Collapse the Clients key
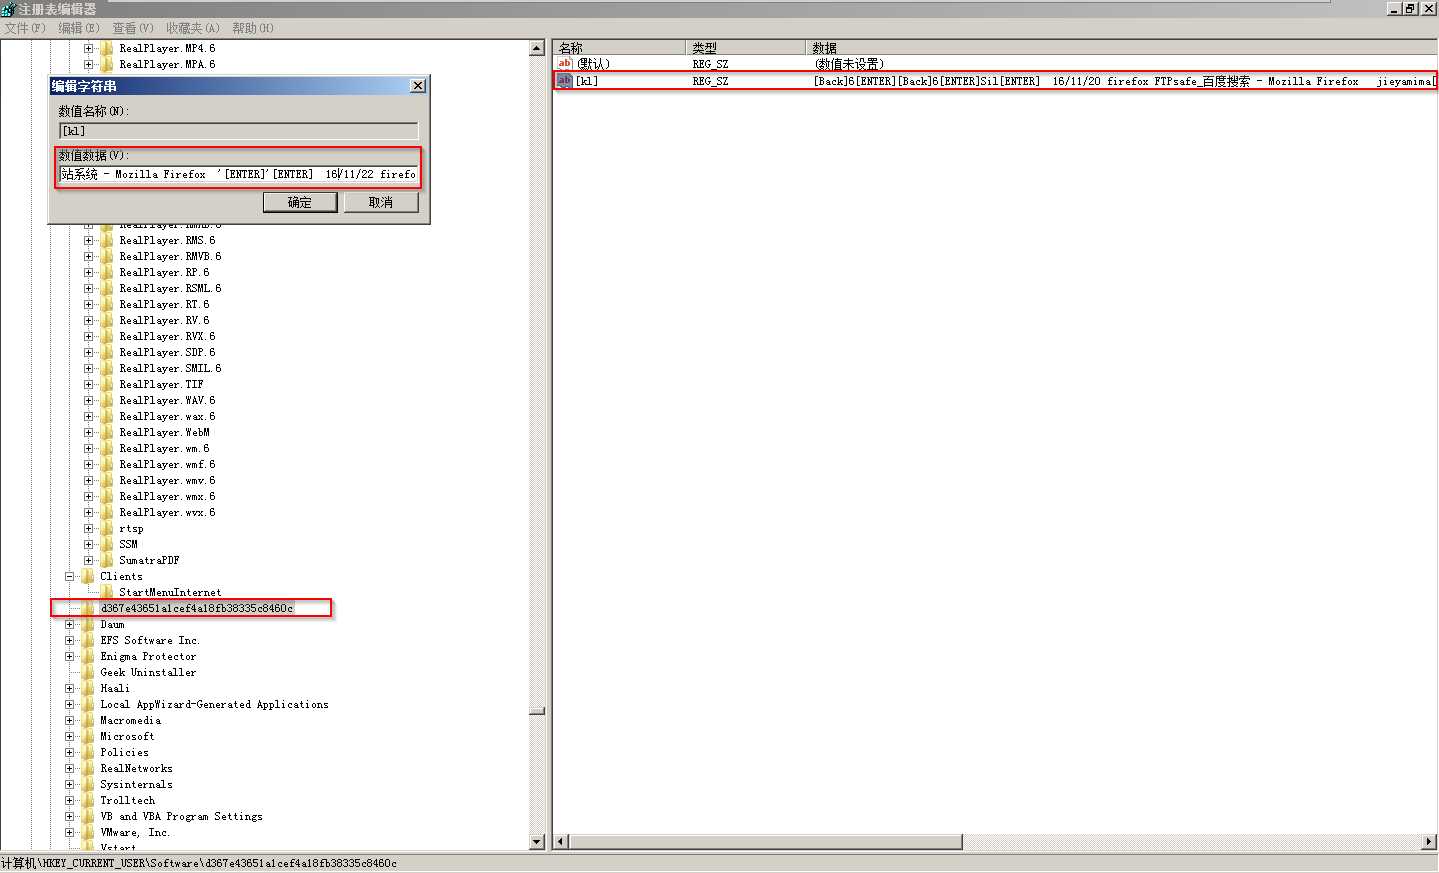Image resolution: width=1439 pixels, height=873 pixels. (69, 576)
